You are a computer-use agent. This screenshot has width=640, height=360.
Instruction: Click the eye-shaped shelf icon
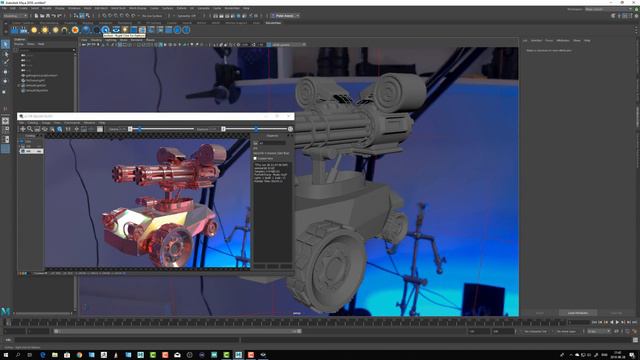click(116, 30)
